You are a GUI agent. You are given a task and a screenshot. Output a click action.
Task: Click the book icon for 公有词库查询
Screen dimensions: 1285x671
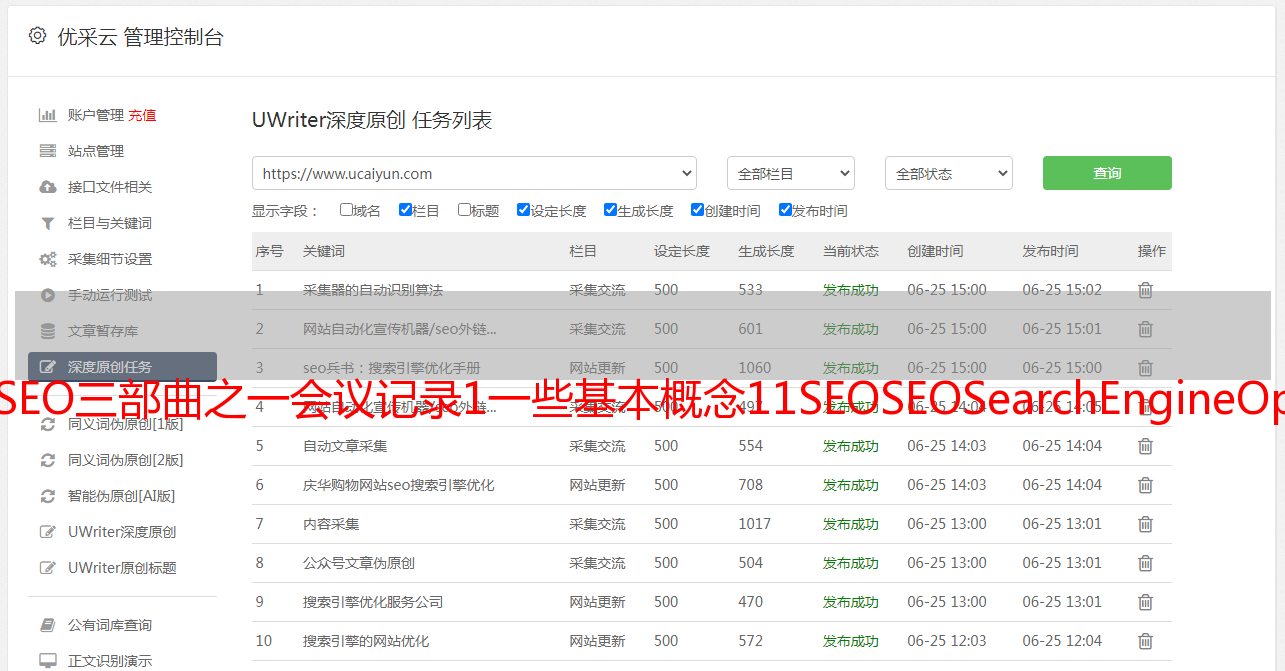(47, 625)
